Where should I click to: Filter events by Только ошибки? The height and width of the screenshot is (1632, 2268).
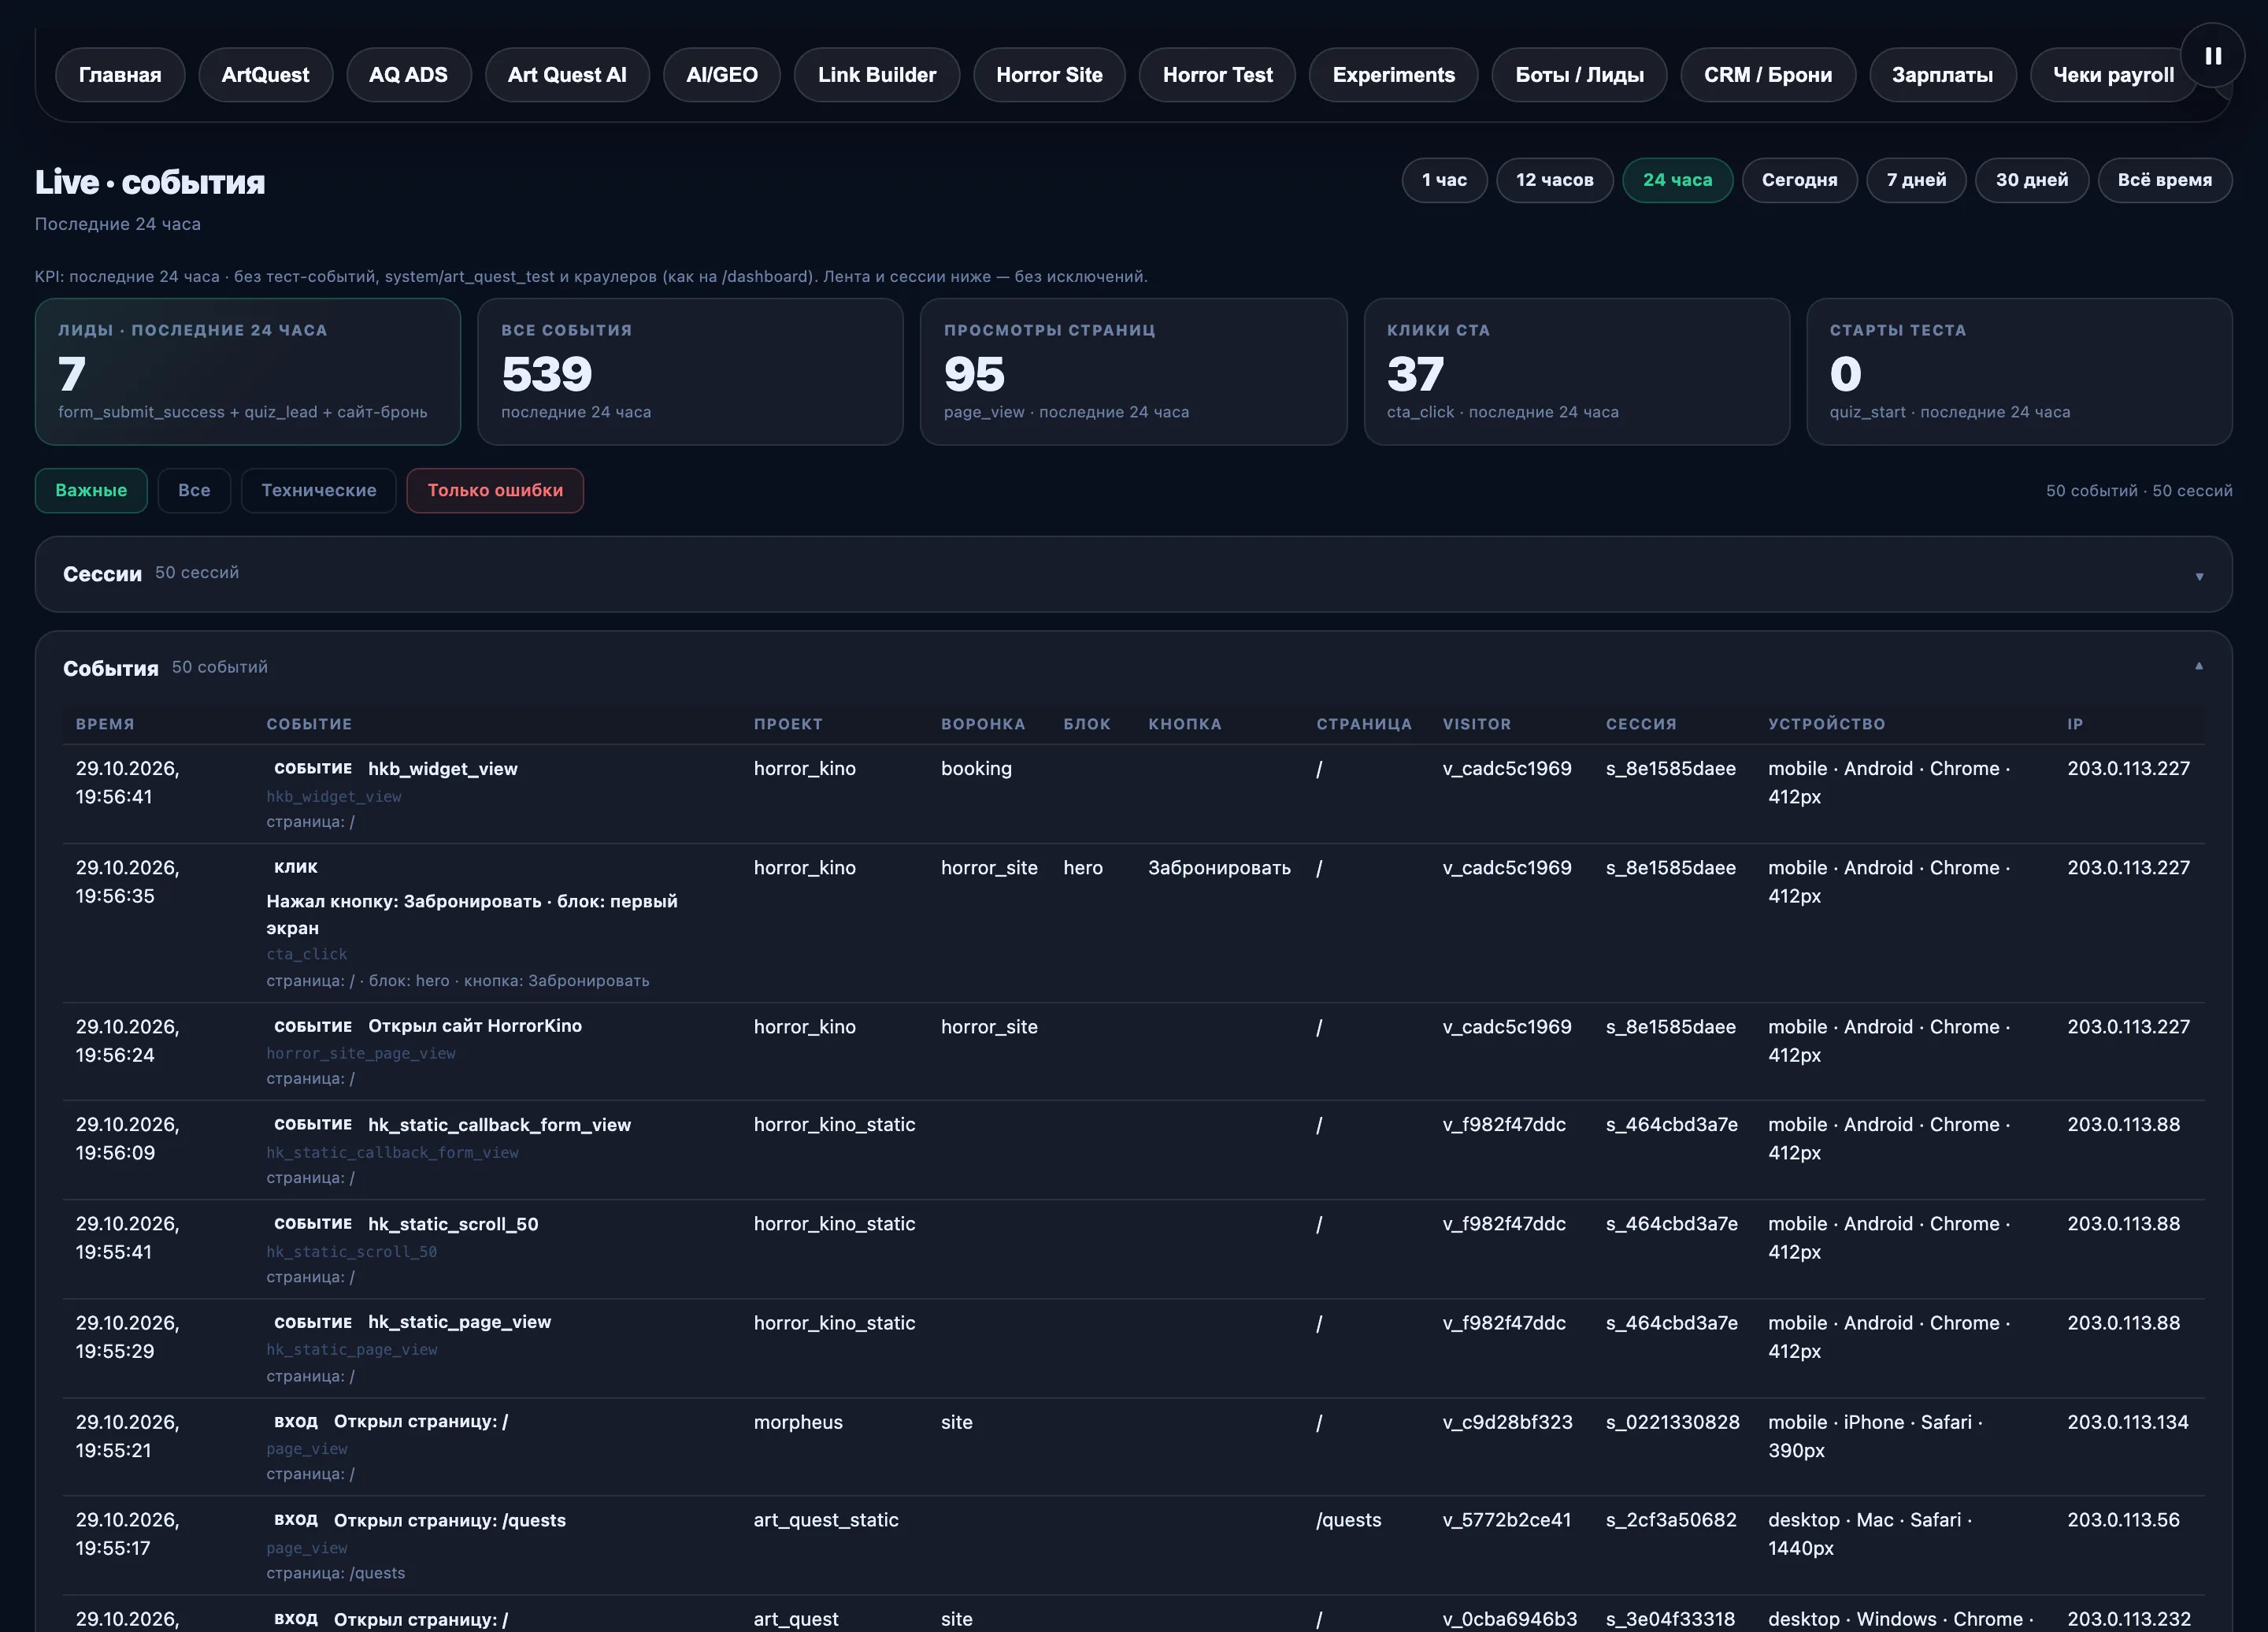coord(495,490)
